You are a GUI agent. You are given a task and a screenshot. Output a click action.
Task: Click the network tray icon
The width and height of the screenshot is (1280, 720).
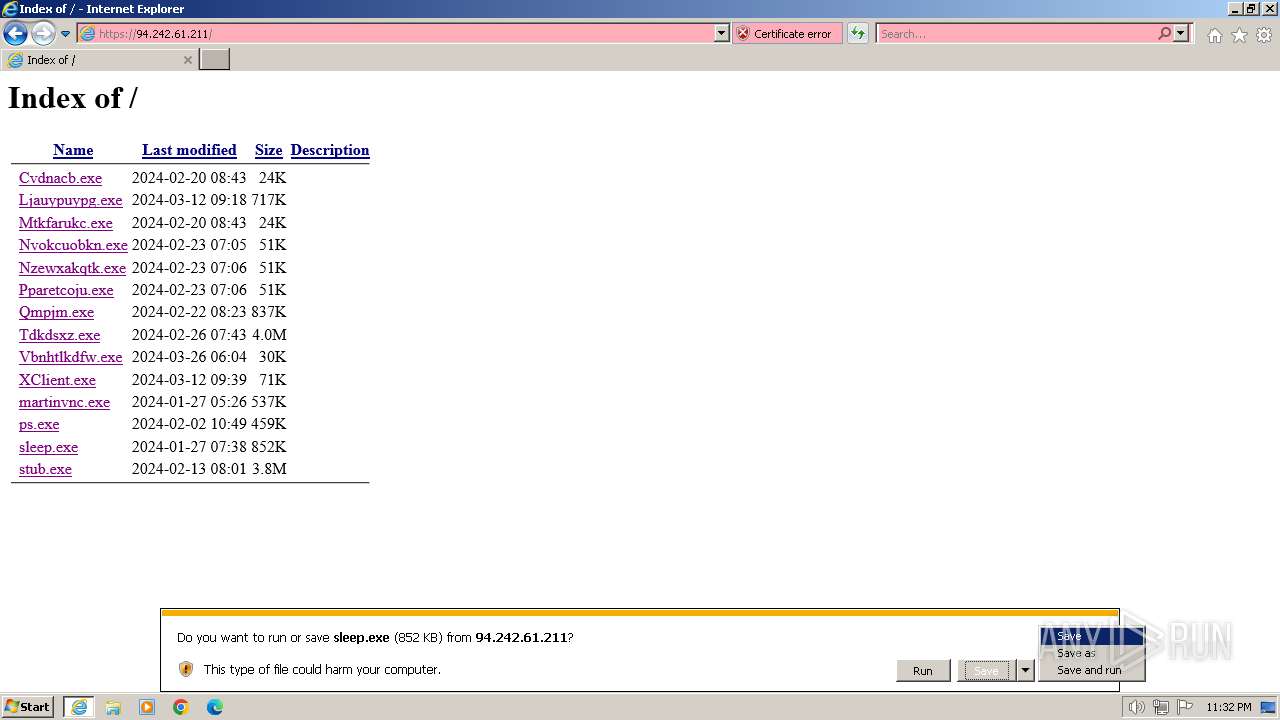click(x=1160, y=707)
